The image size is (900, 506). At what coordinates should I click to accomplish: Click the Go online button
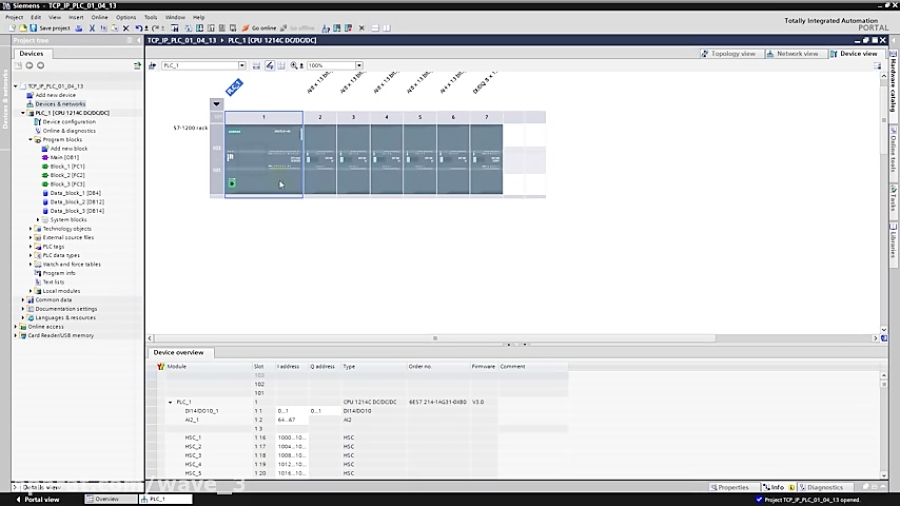[259, 28]
